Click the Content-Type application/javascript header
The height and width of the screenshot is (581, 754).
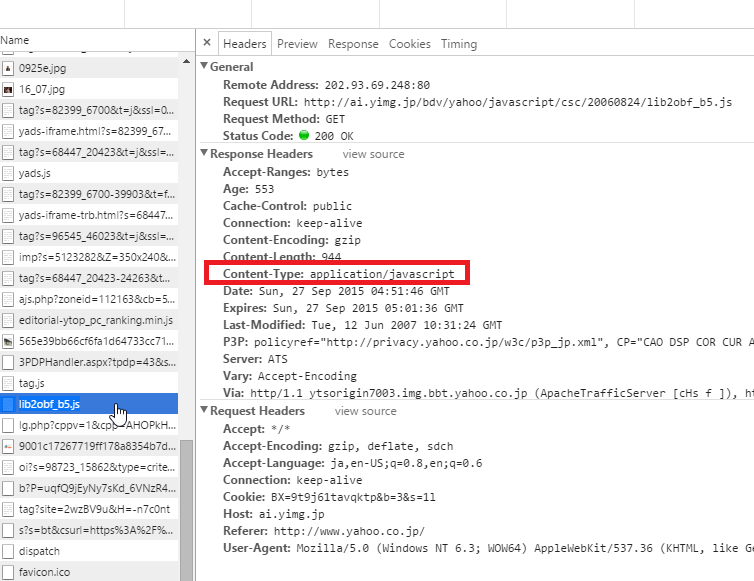(339, 274)
